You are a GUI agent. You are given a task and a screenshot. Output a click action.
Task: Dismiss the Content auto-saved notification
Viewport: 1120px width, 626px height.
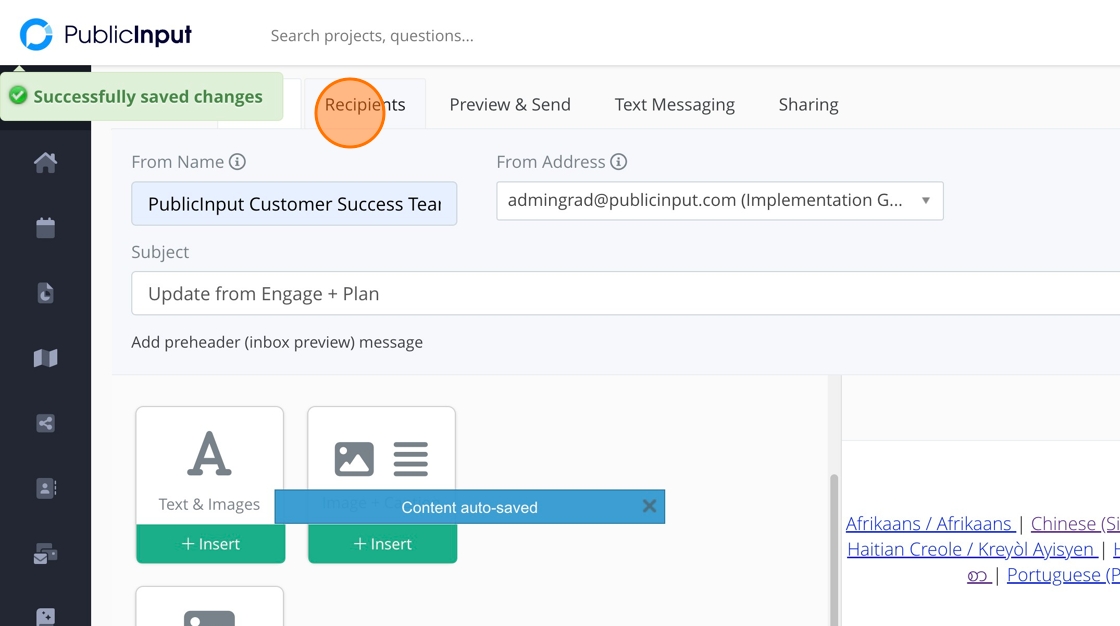(649, 507)
